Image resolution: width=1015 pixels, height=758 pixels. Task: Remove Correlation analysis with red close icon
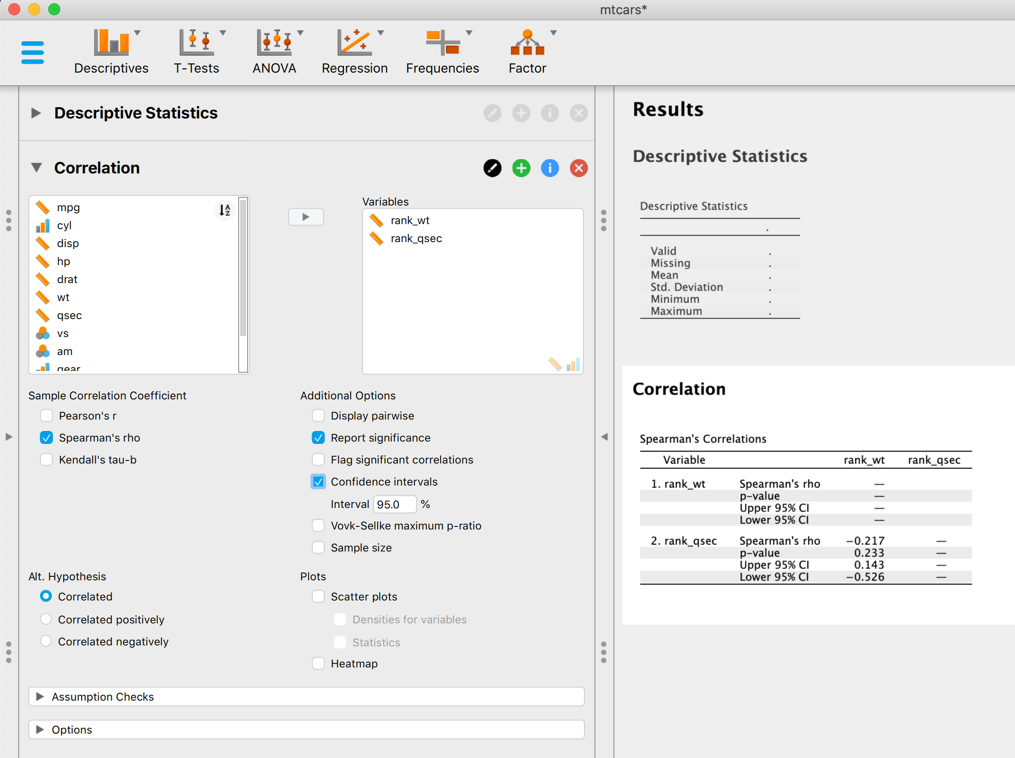coord(578,168)
